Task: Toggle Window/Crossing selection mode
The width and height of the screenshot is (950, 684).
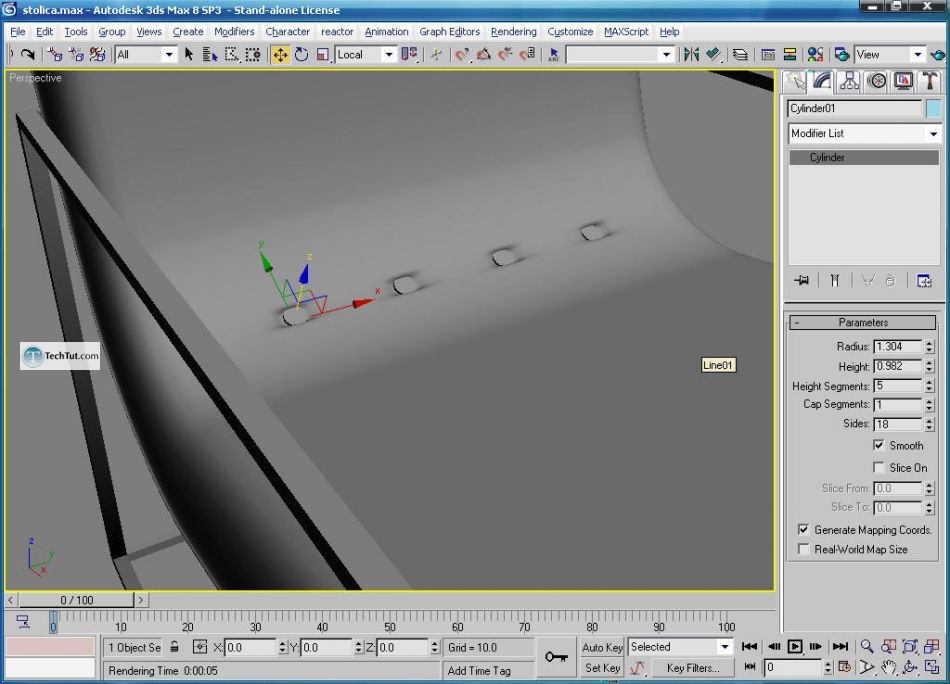Action: coord(253,55)
